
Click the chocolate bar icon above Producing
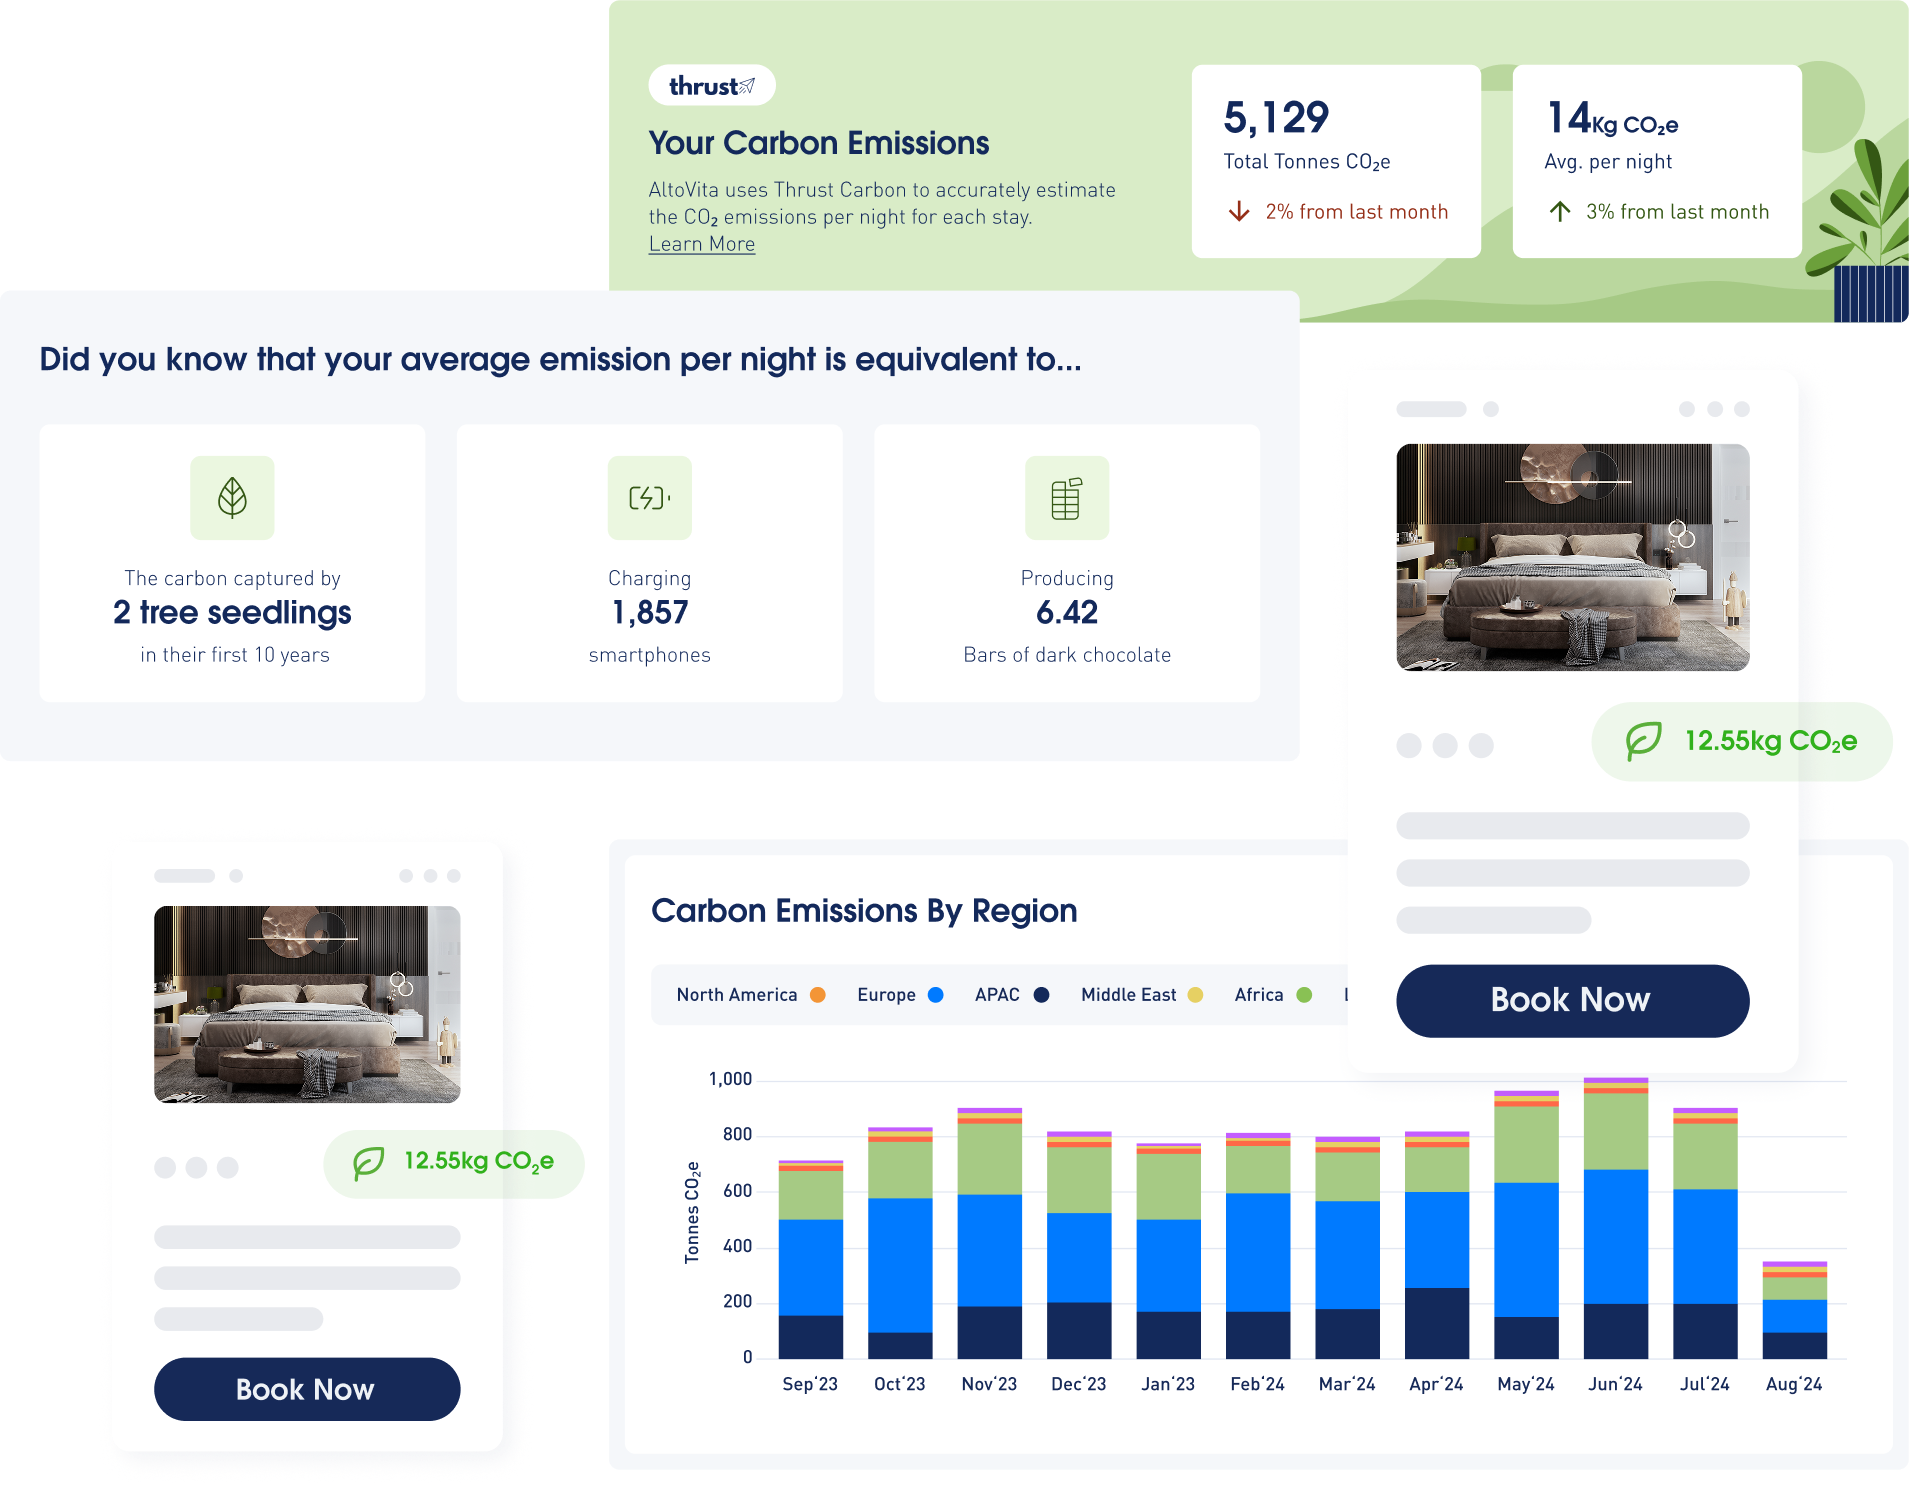coord(1066,498)
